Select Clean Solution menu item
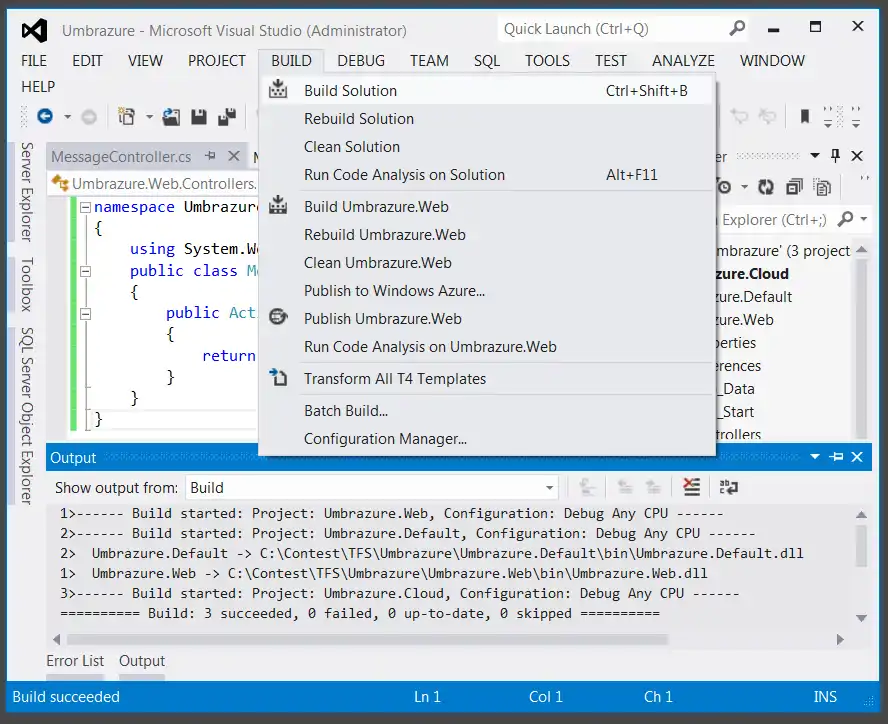Viewport: 888px width, 724px height. tap(487, 147)
